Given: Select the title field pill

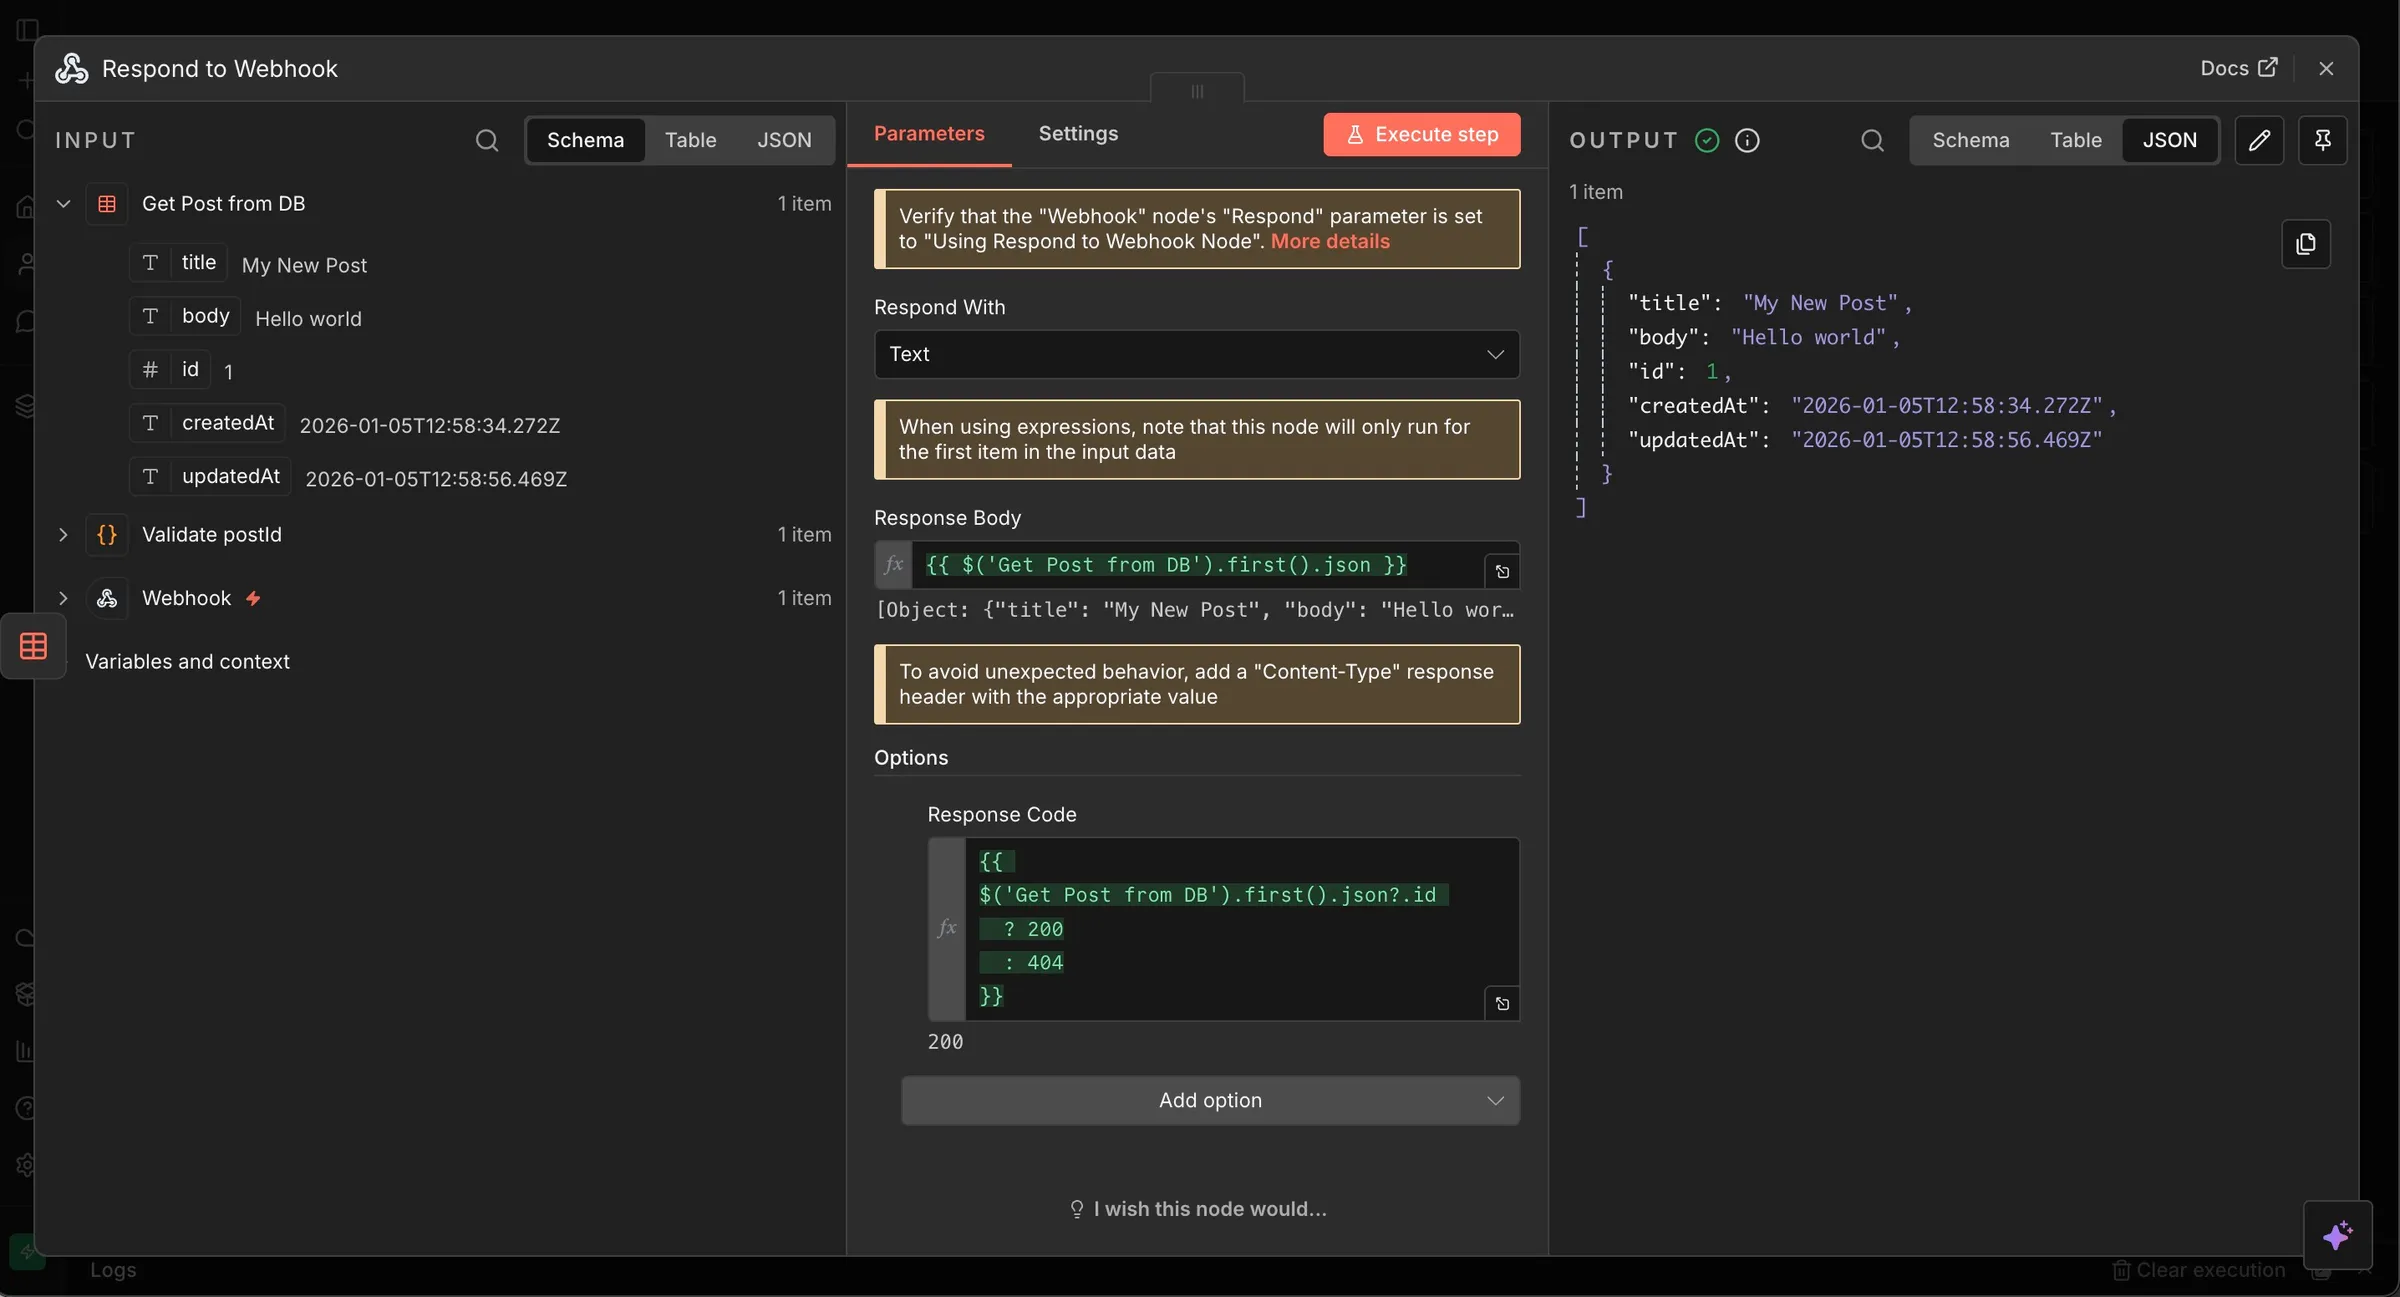Looking at the screenshot, I should click(x=179, y=262).
